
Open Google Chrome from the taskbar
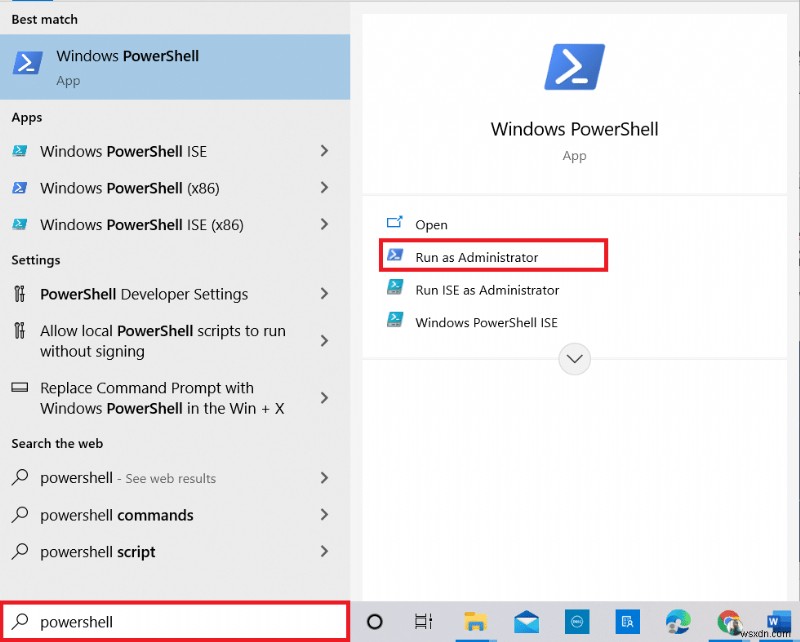click(729, 621)
